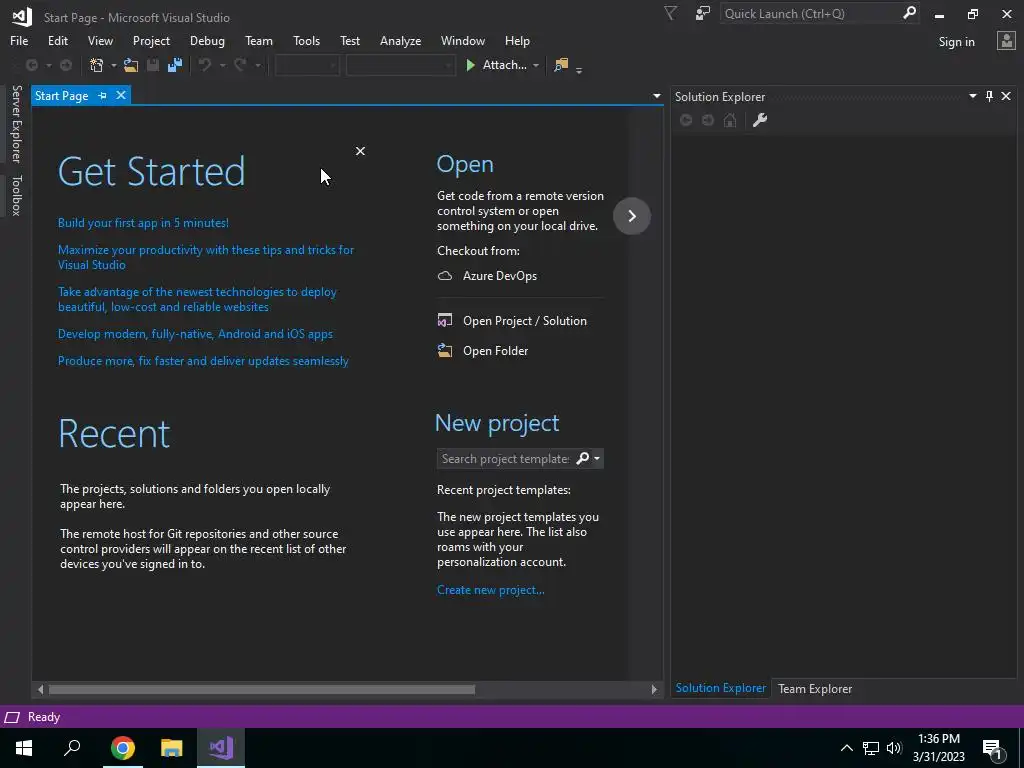Viewport: 1024px width, 768px height.
Task: Click the Save toolbar icon
Action: click(153, 65)
